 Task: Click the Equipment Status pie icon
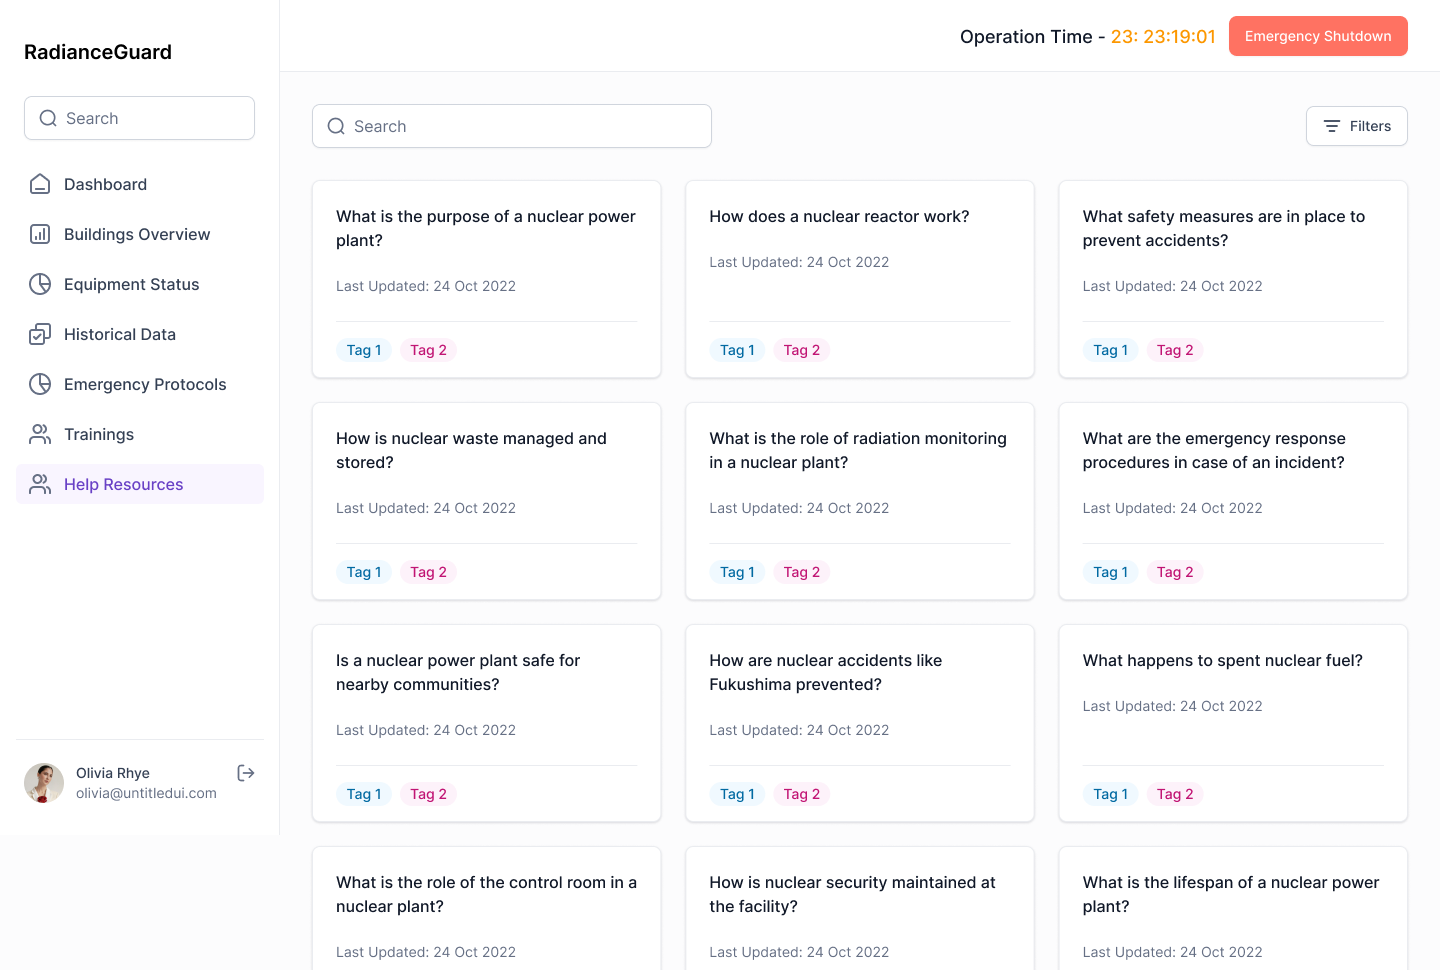click(x=40, y=284)
